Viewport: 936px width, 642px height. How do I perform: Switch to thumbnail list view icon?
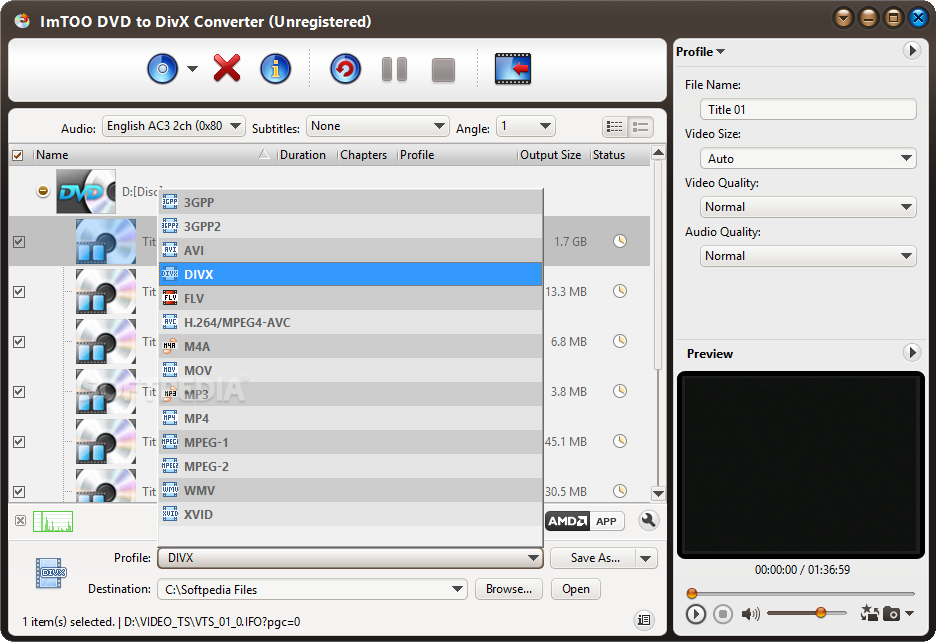(615, 127)
